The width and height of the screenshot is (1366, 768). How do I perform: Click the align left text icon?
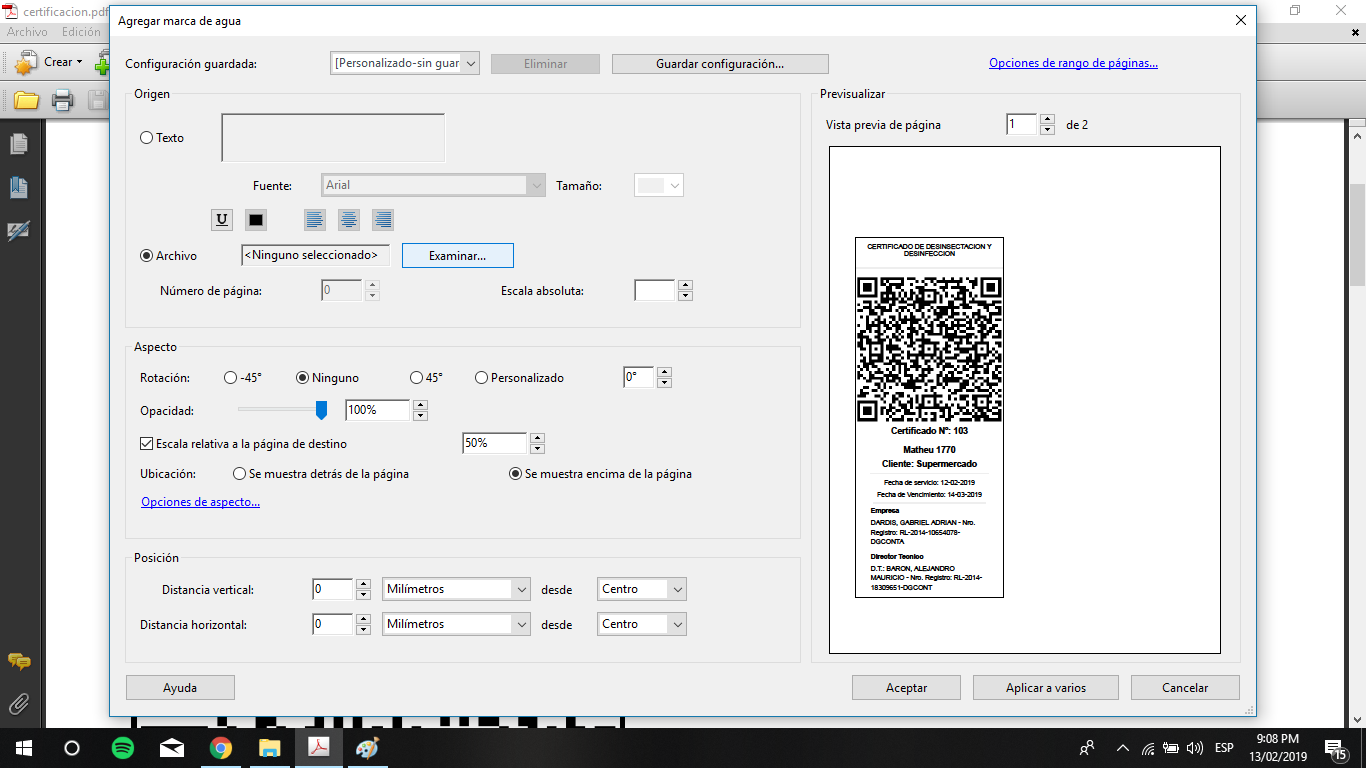pos(315,219)
